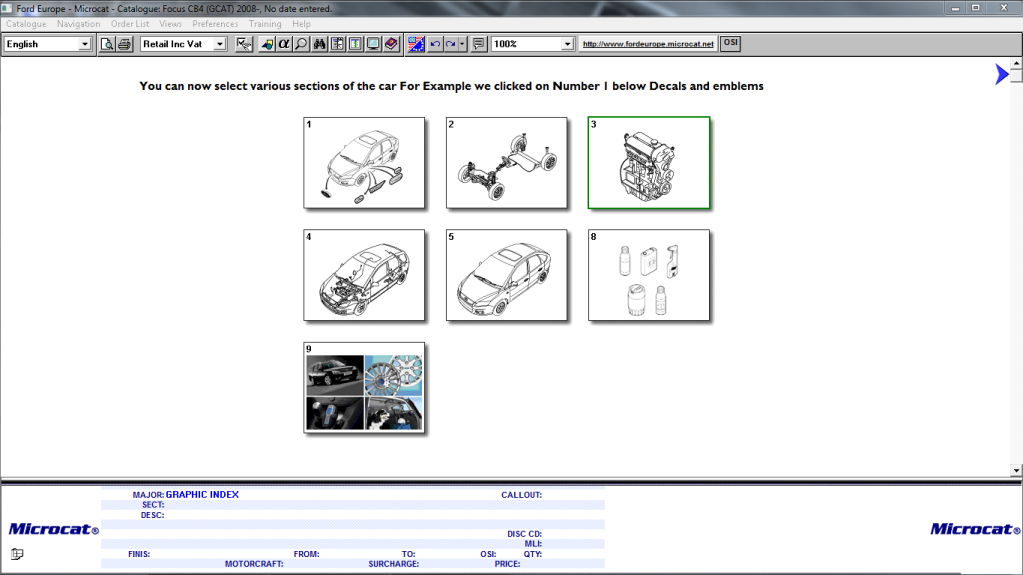This screenshot has width=1023, height=575.
Task: Click the OSI toolbar button
Action: point(730,43)
